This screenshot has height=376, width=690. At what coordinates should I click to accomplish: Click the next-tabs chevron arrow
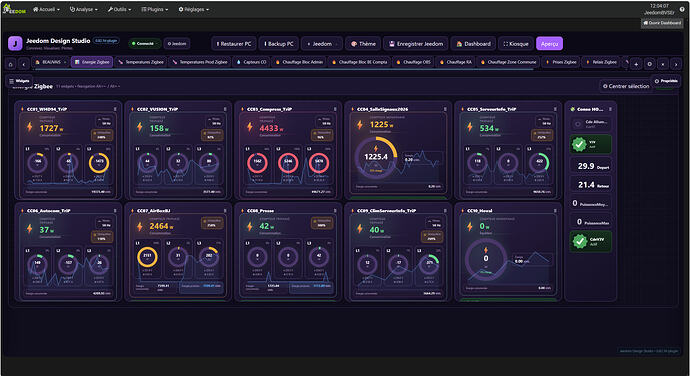(x=676, y=64)
